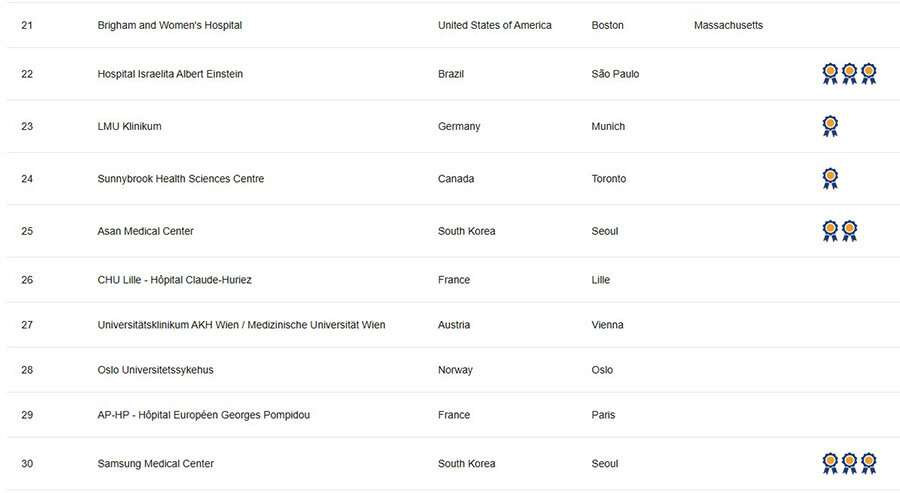Click third award ribbon for Samsung Medical Center
The width and height of the screenshot is (900, 493).
click(868, 463)
